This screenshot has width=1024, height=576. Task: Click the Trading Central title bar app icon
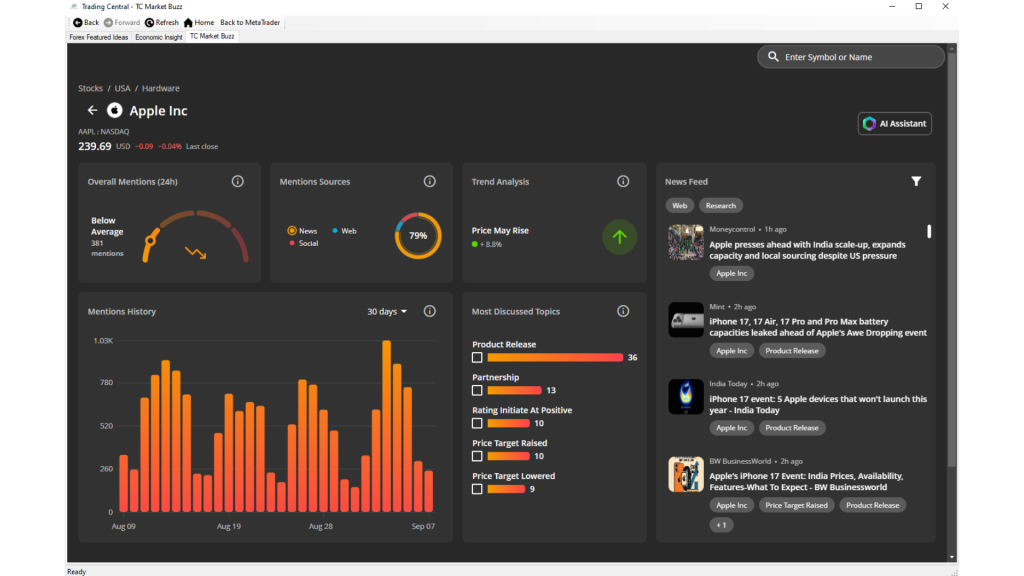(74, 7)
